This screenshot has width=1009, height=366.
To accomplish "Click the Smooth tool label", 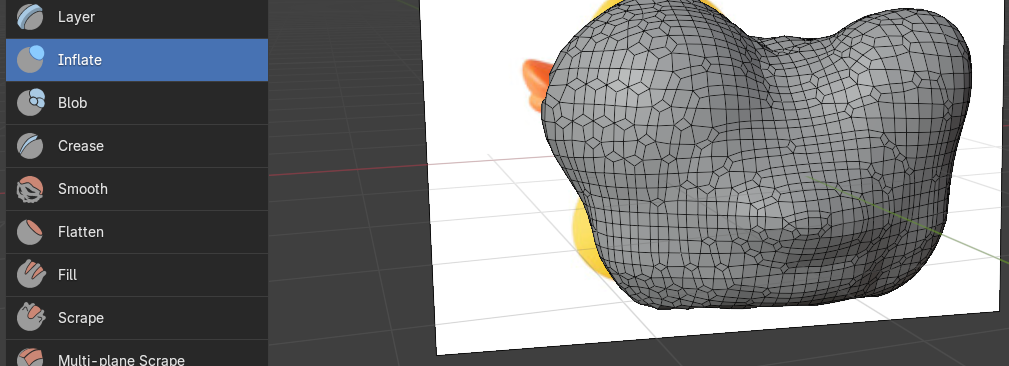I will [x=82, y=189].
